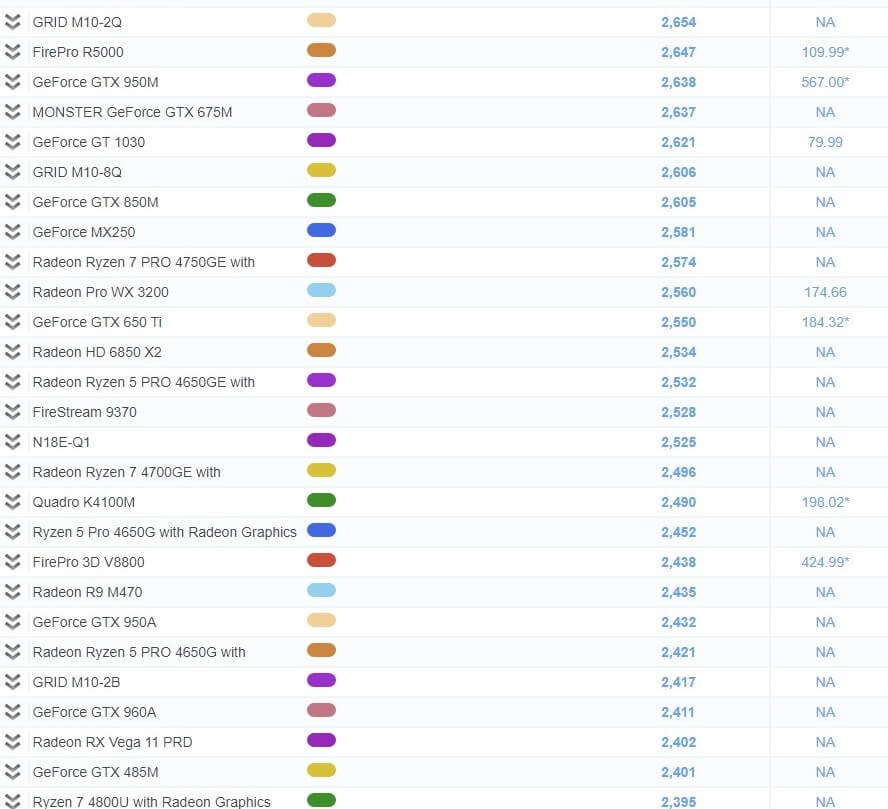Open the GeForce GTX 650 Ti link
Viewport: 888px width, 809px height.
click(97, 322)
